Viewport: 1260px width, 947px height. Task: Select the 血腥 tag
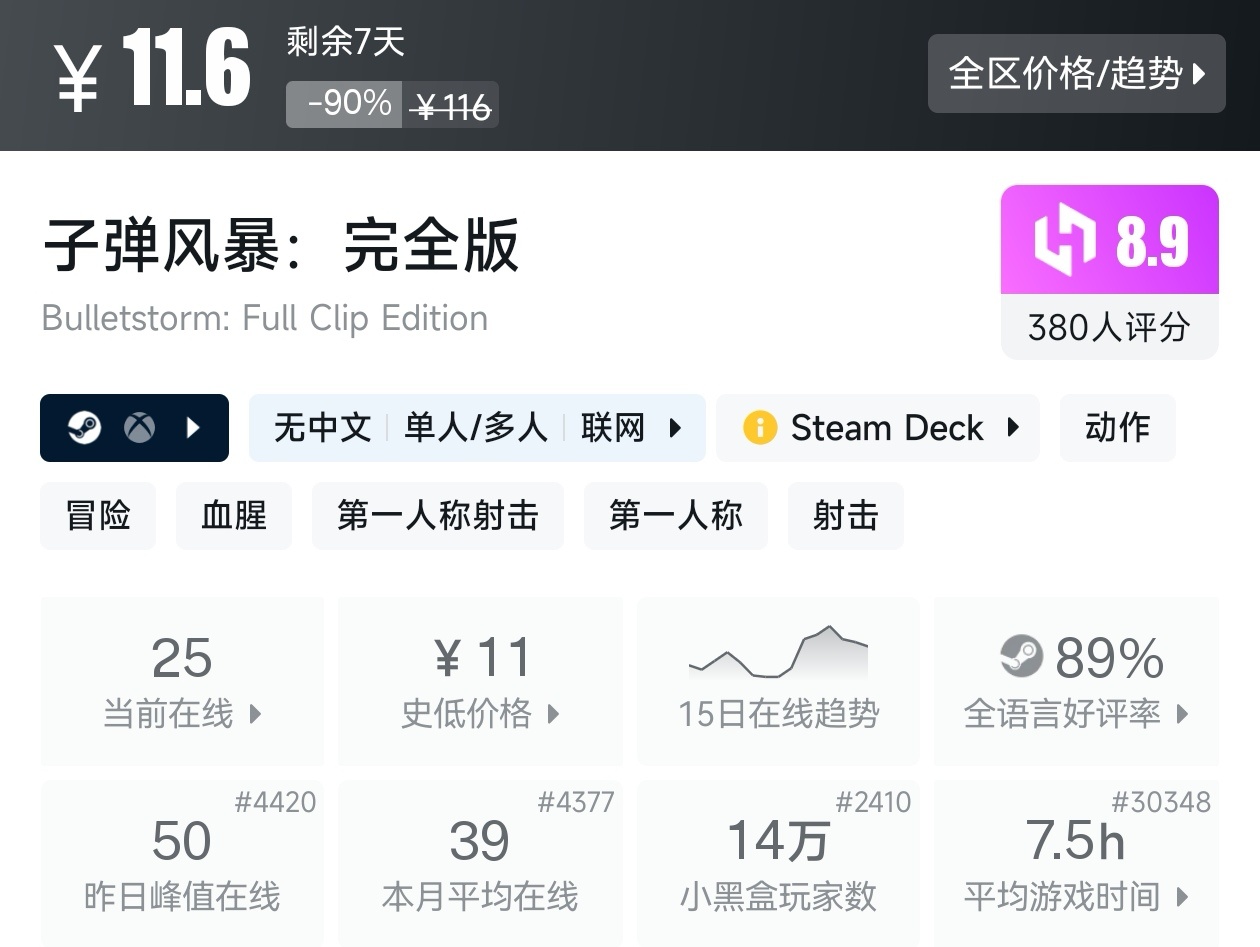click(234, 516)
